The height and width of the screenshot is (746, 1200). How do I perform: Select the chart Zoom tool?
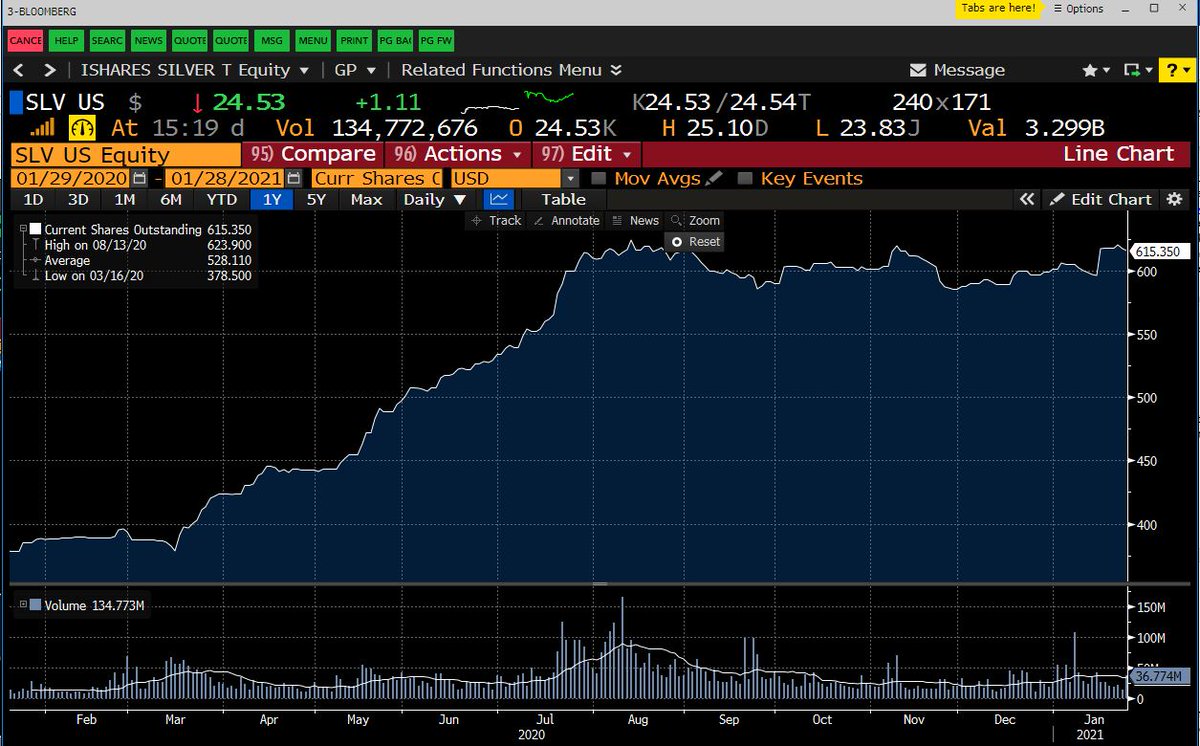tap(696, 220)
